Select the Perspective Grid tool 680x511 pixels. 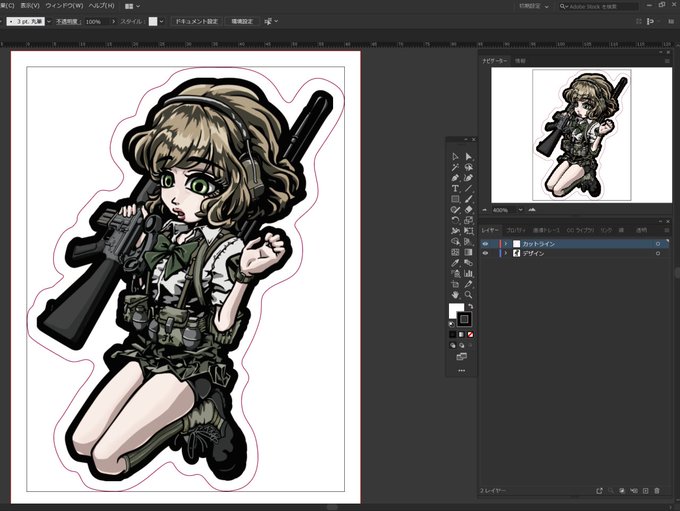(x=468, y=241)
